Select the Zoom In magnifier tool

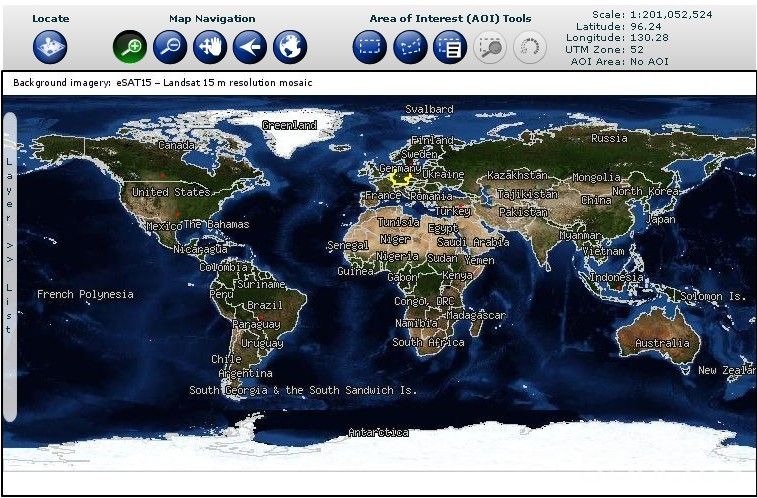130,46
